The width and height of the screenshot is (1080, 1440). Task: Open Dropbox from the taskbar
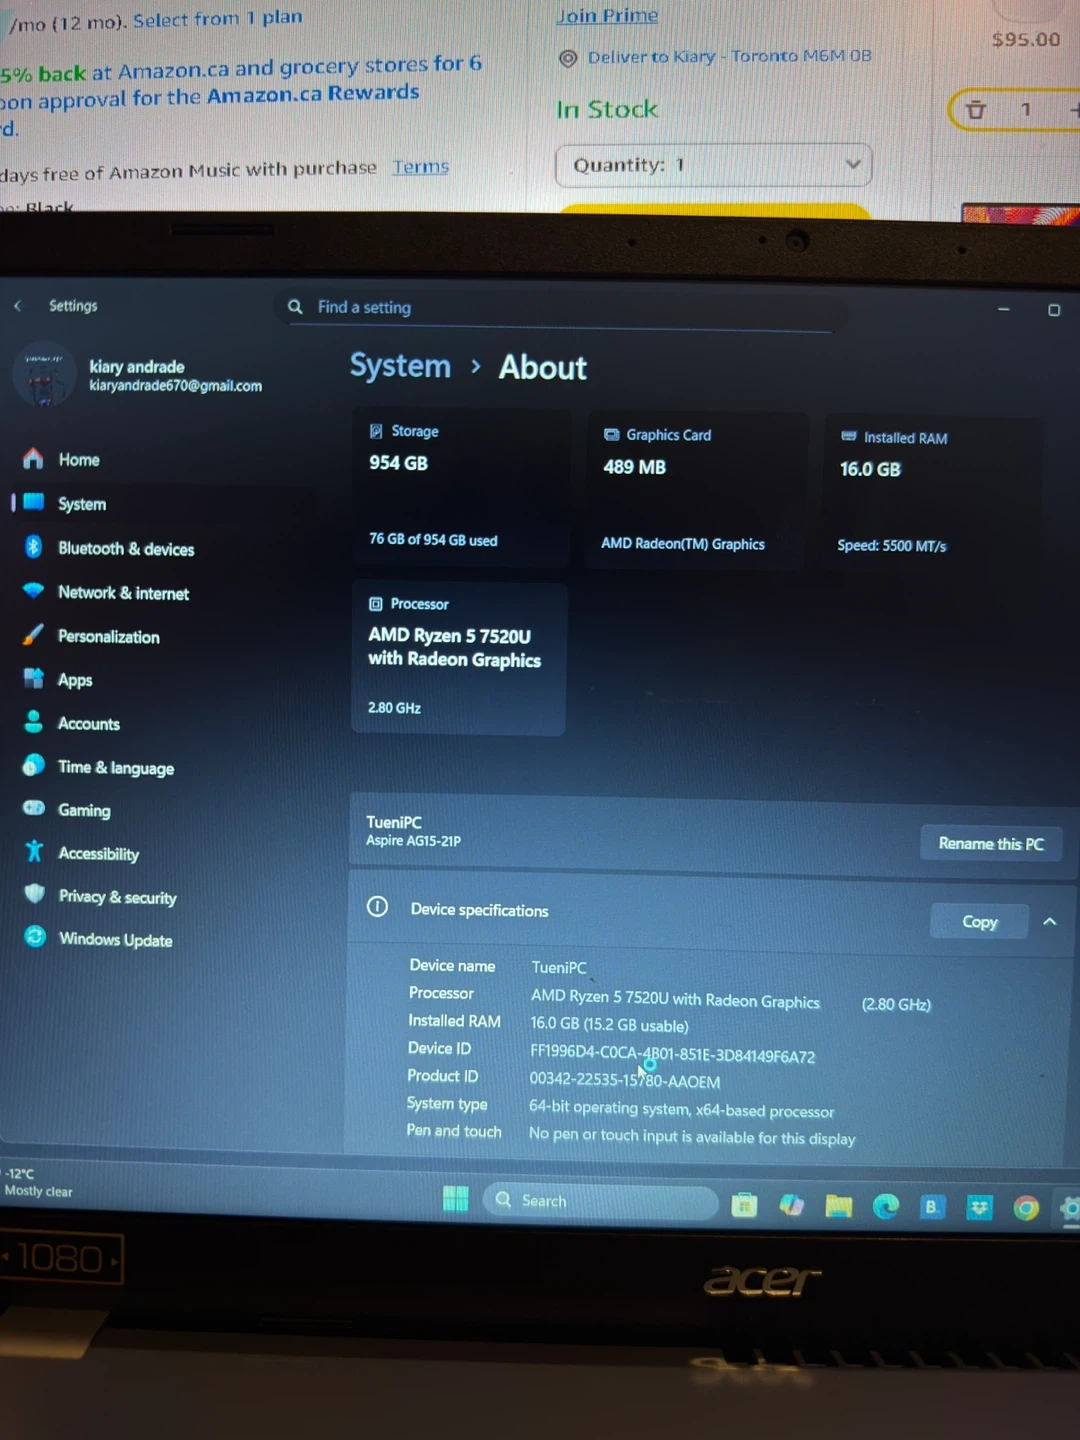pos(979,1208)
